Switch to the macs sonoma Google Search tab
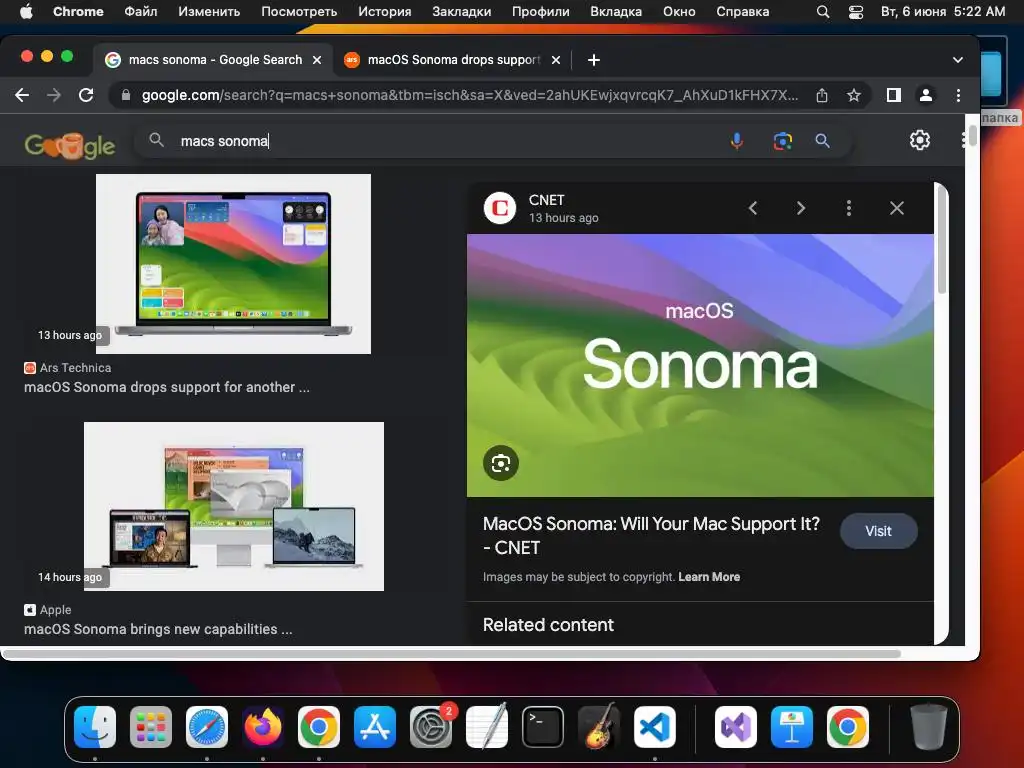 click(212, 60)
